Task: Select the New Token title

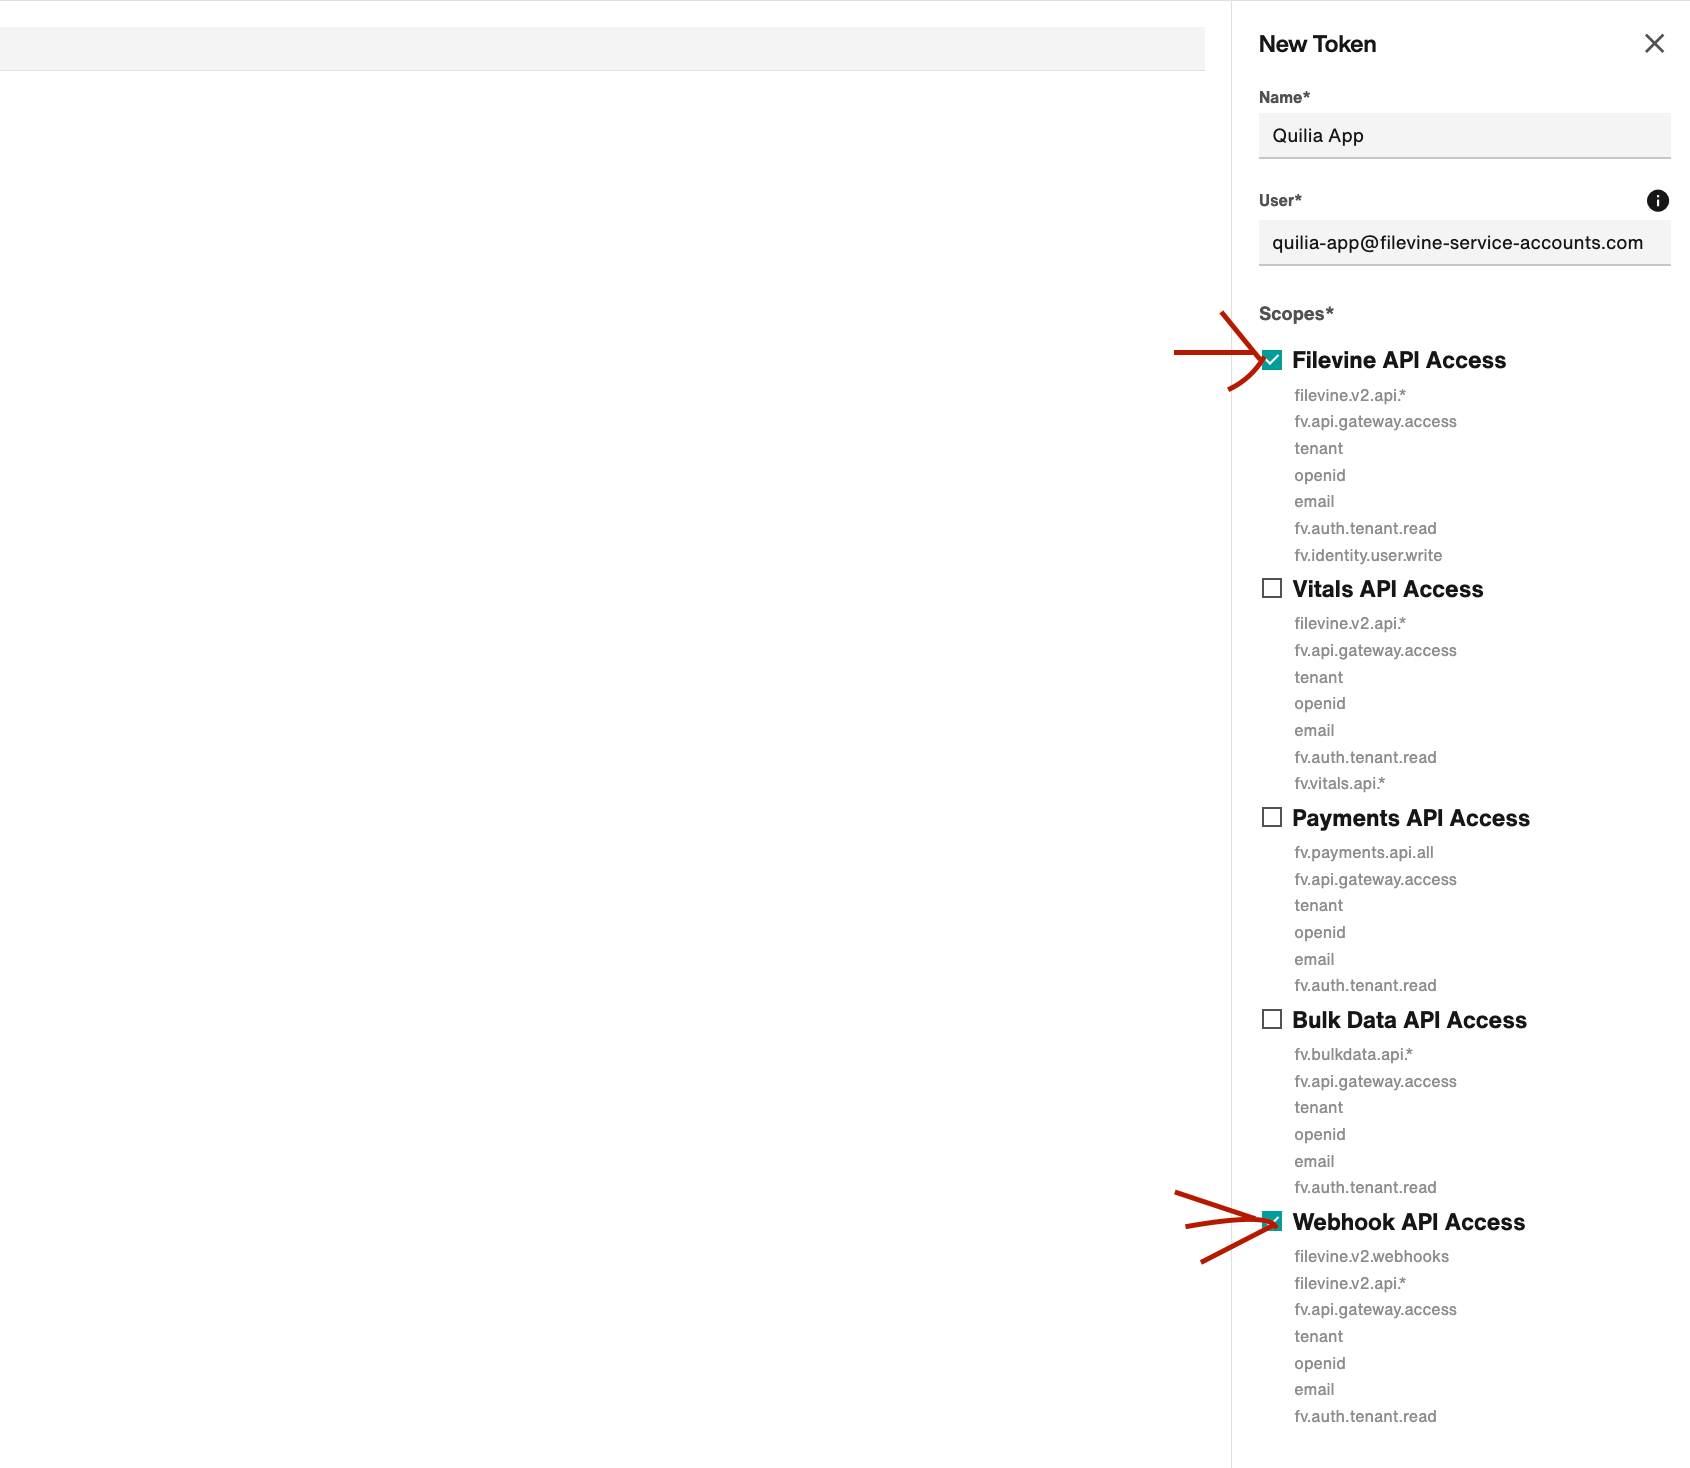Action: 1317,44
